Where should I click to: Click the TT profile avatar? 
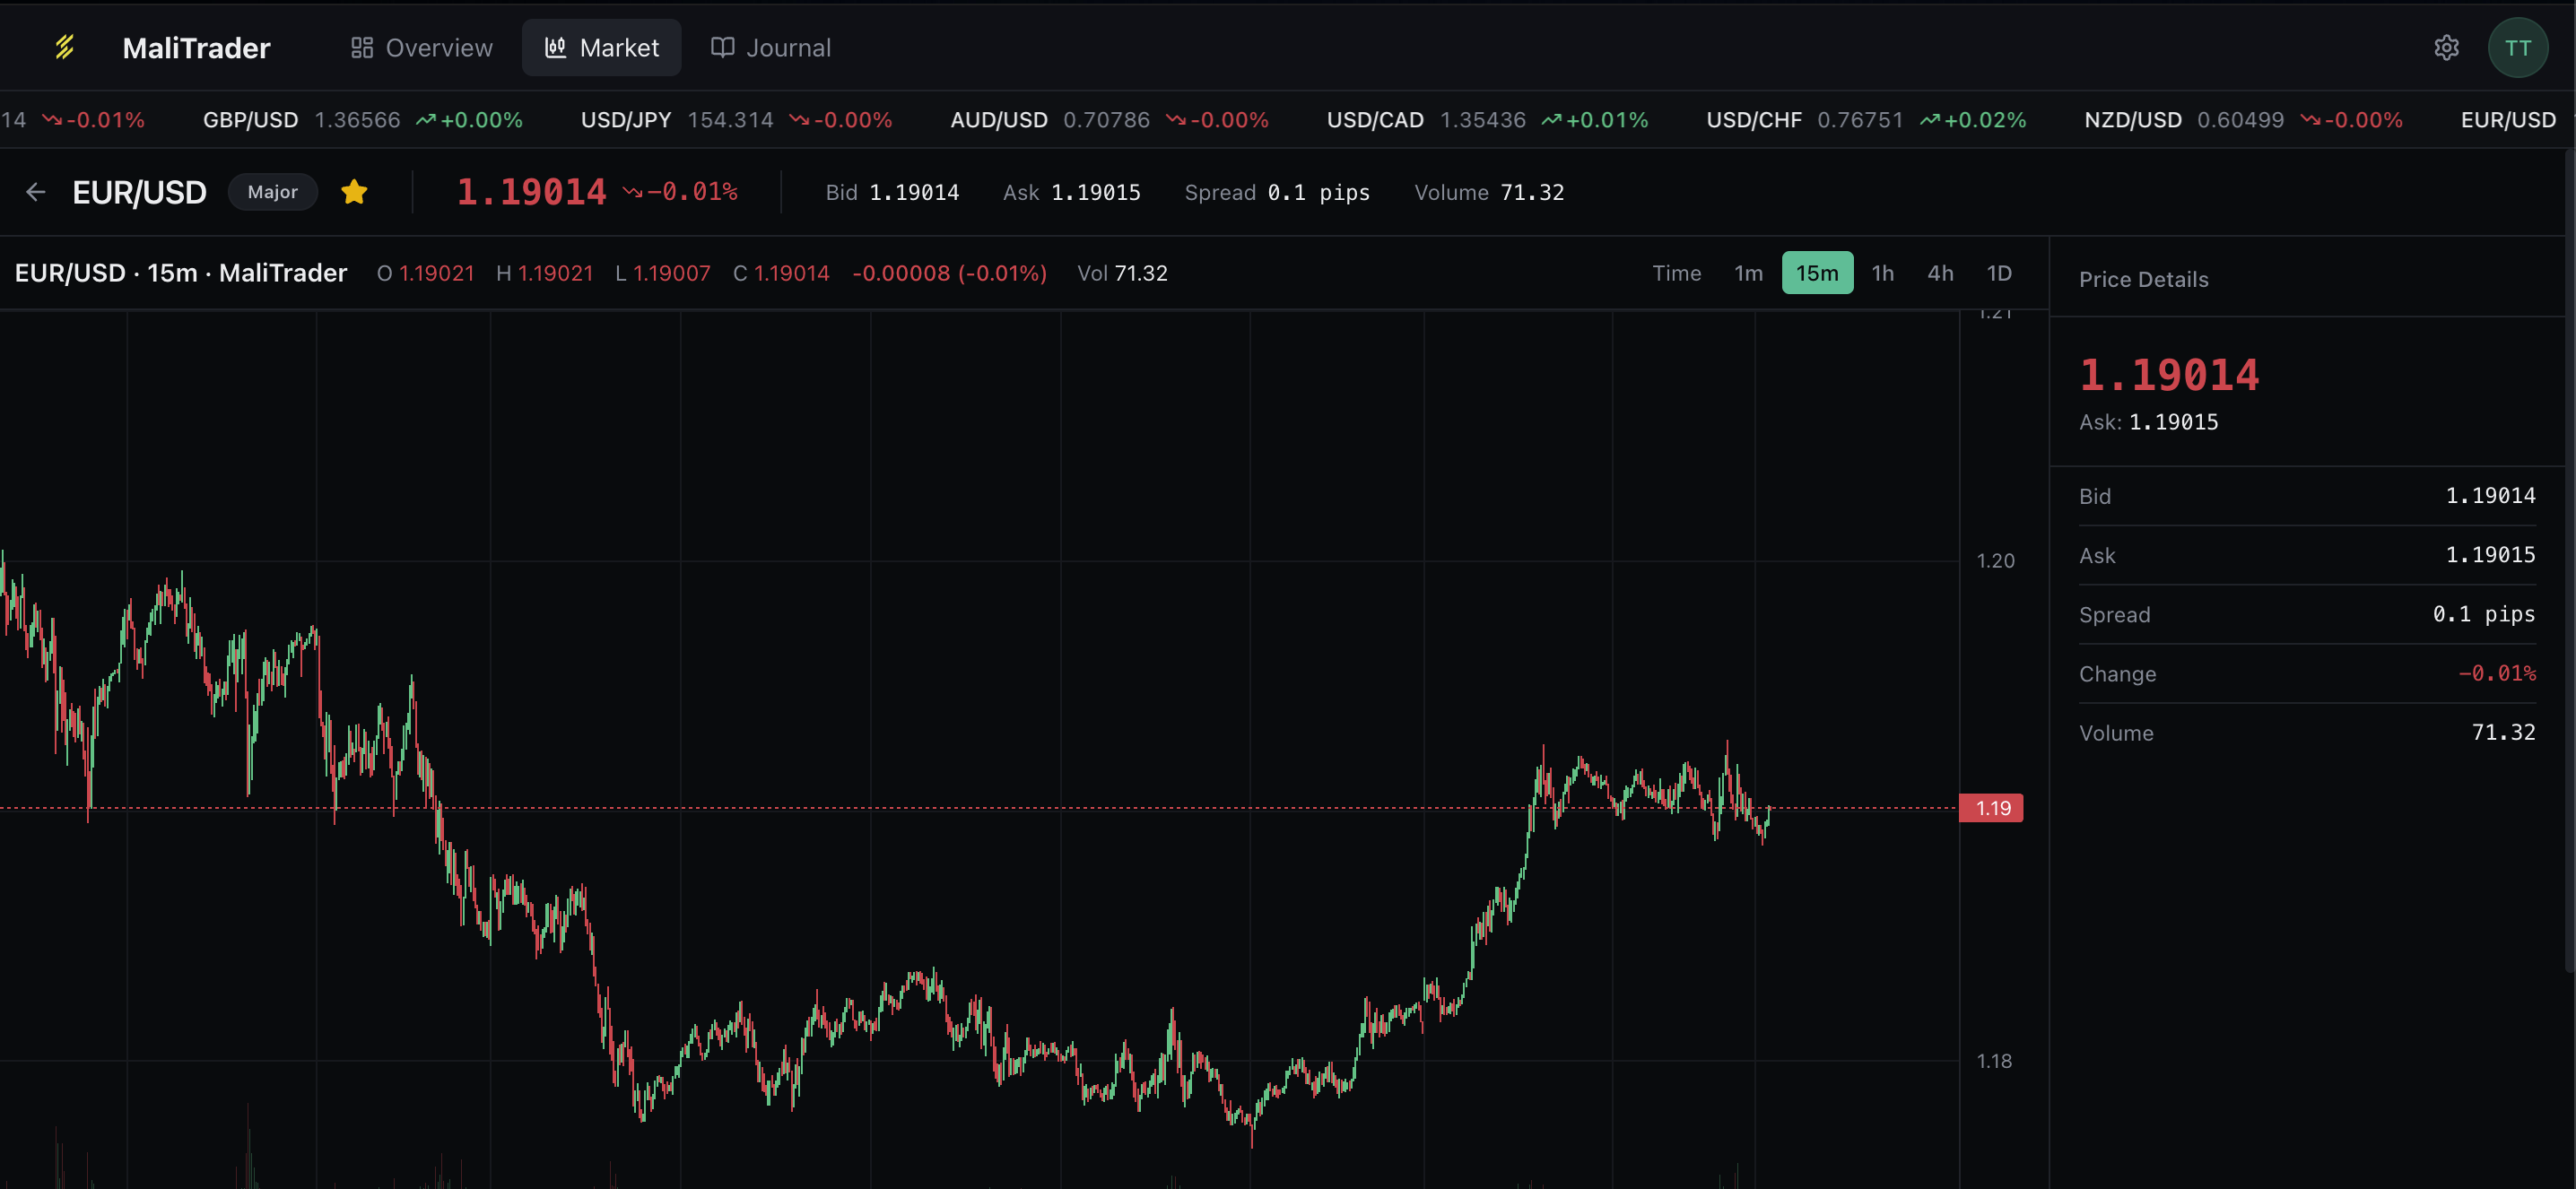pos(2519,47)
